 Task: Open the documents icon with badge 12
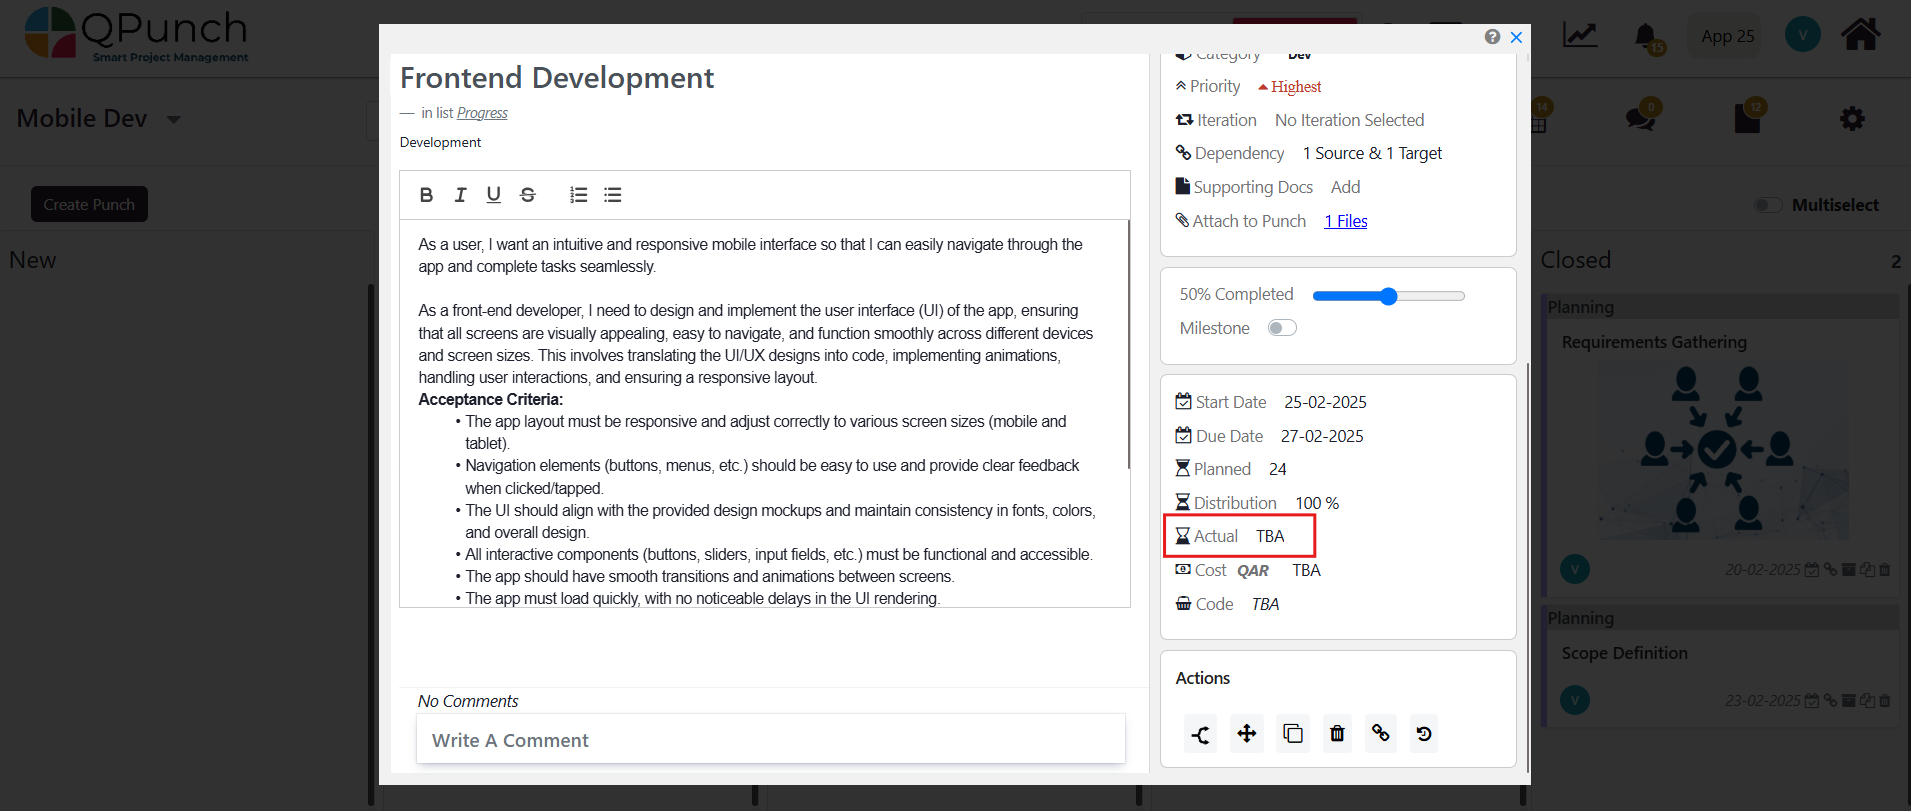click(1747, 118)
